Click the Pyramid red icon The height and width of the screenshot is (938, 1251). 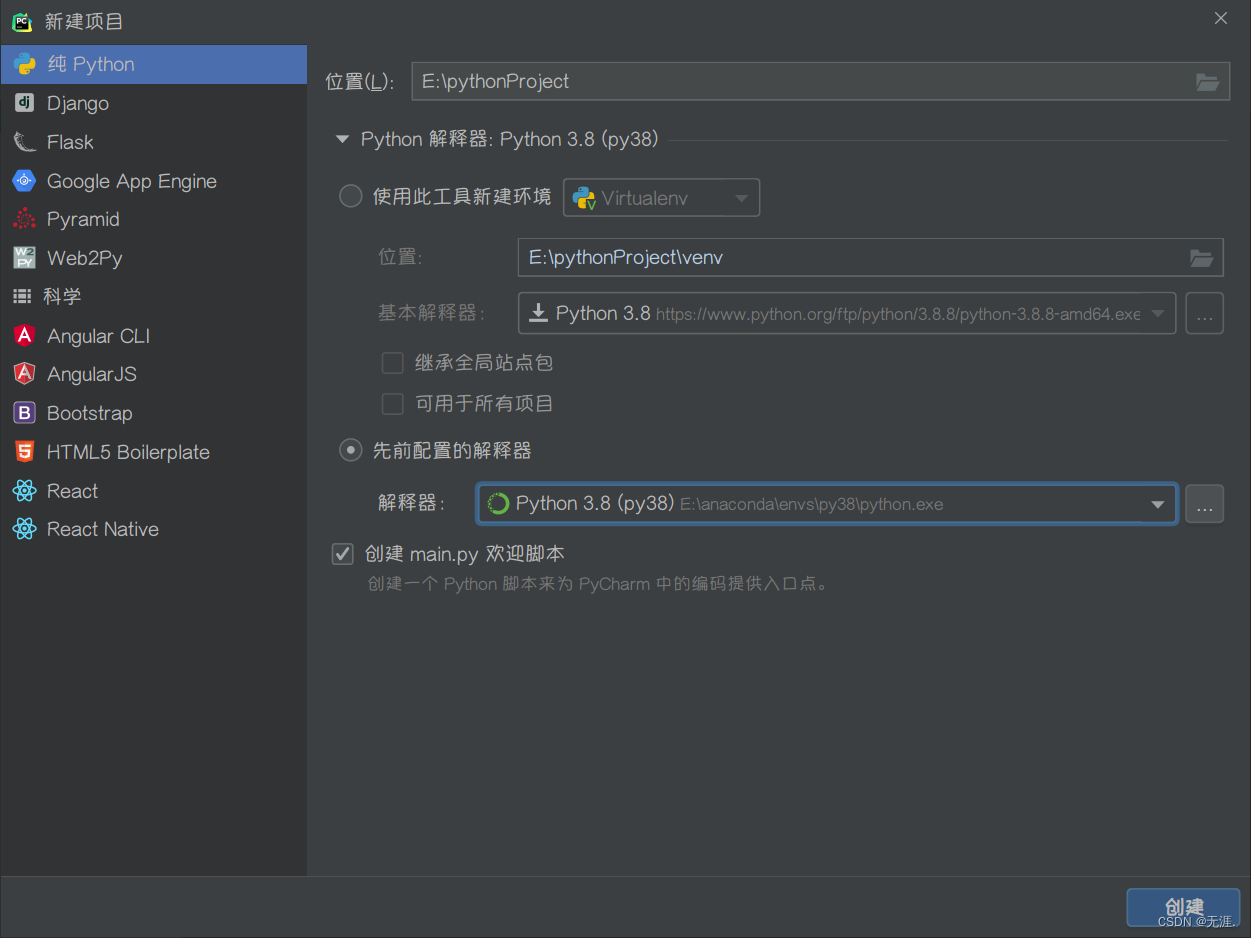(24, 219)
